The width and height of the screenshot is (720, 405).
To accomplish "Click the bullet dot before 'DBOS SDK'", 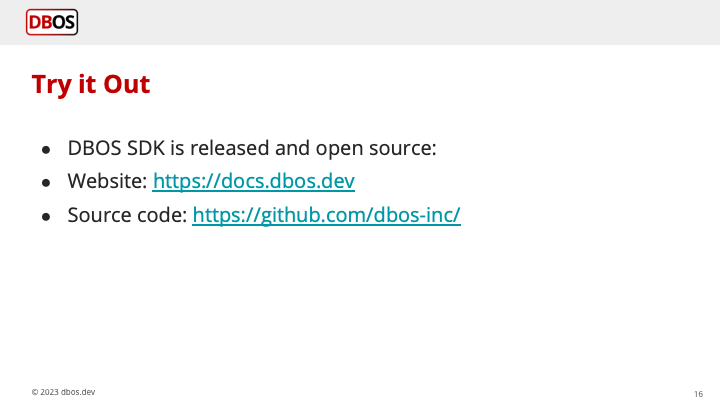I will click(46, 150).
